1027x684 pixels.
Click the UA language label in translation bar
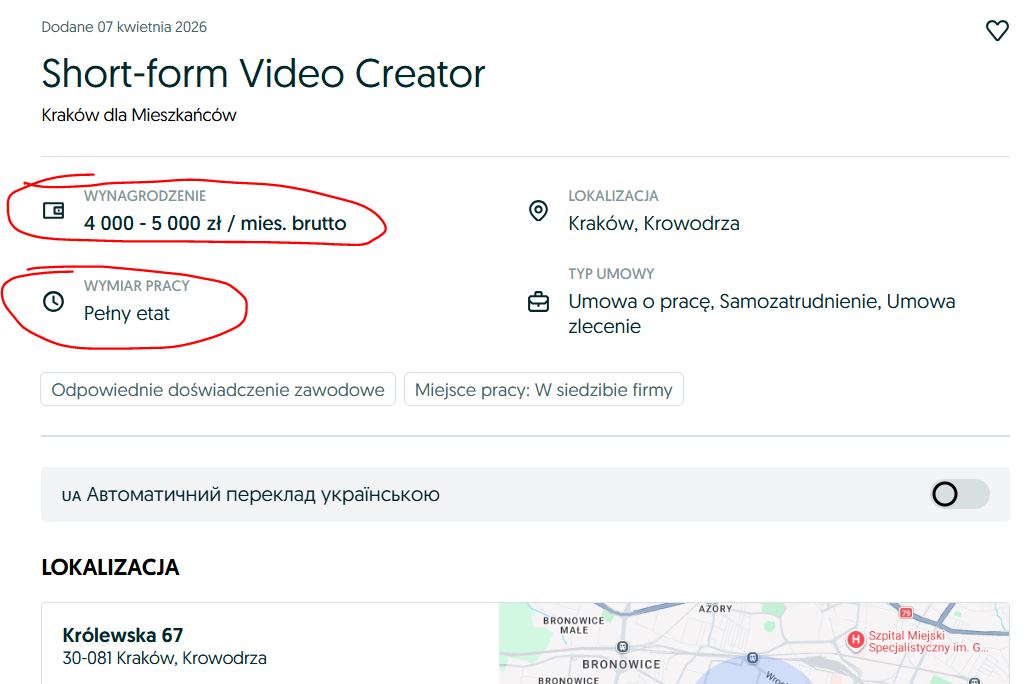coord(70,496)
